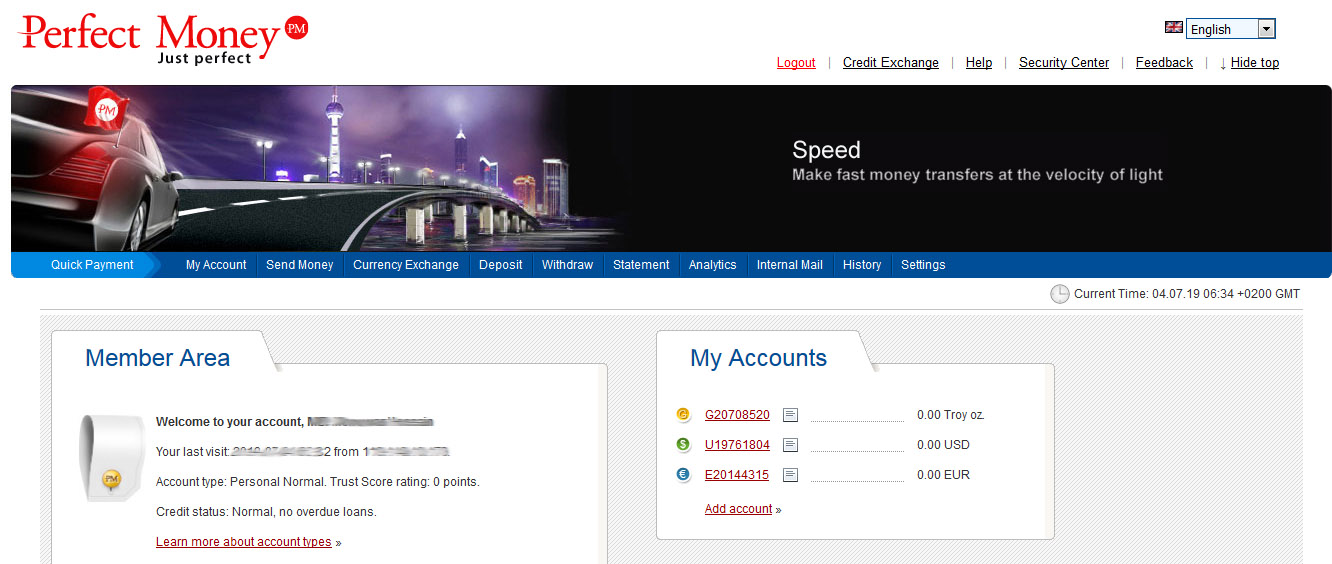Click the Member Area heading
Viewport: 1332px width, 564px height.
(158, 358)
